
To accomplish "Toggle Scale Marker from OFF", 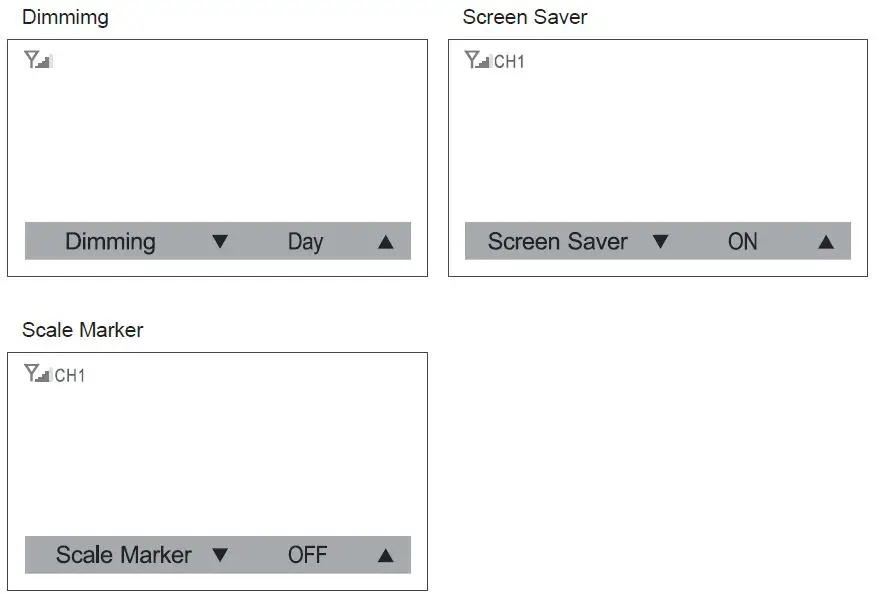I will click(308, 555).
